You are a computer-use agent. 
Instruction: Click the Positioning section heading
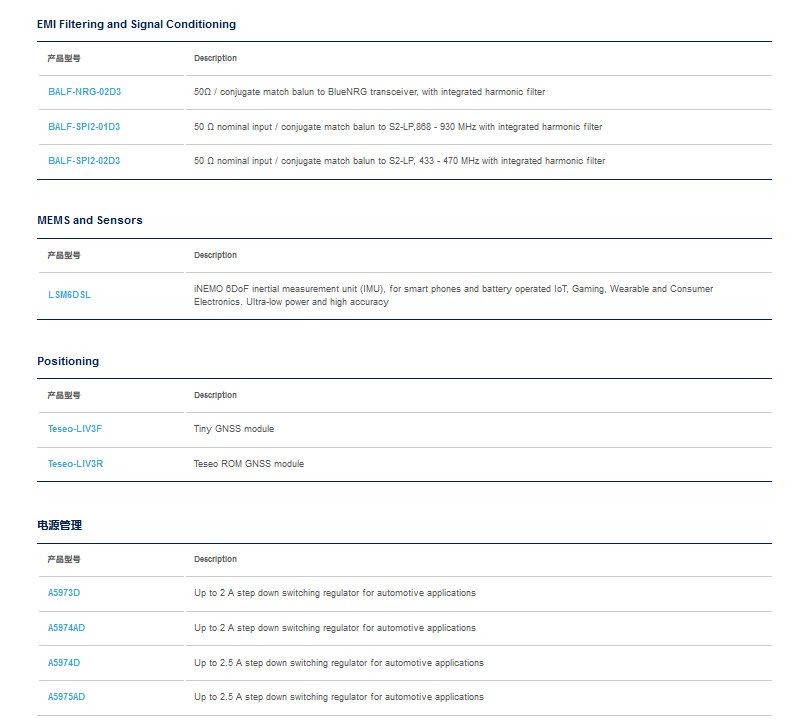pos(68,361)
